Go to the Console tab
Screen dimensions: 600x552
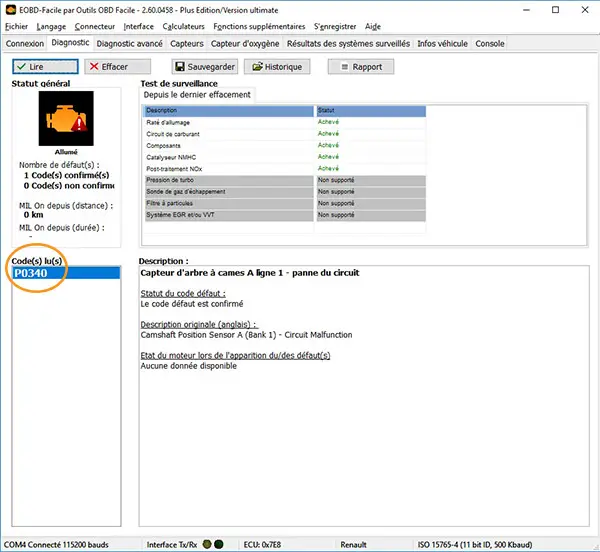coord(490,43)
